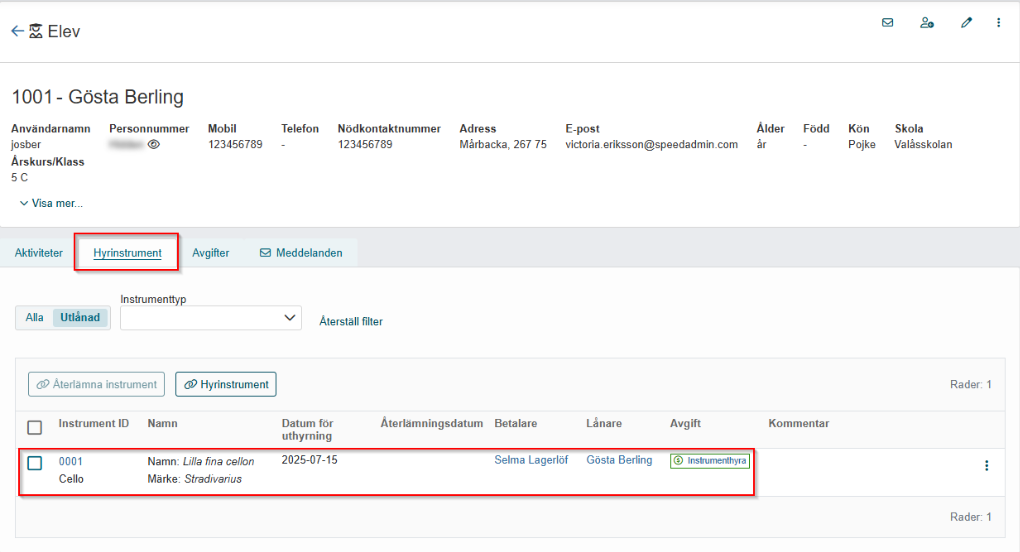Screen dimensions: 1020x552
Task: Open the Instrumenttyp dropdown
Action: [211, 318]
